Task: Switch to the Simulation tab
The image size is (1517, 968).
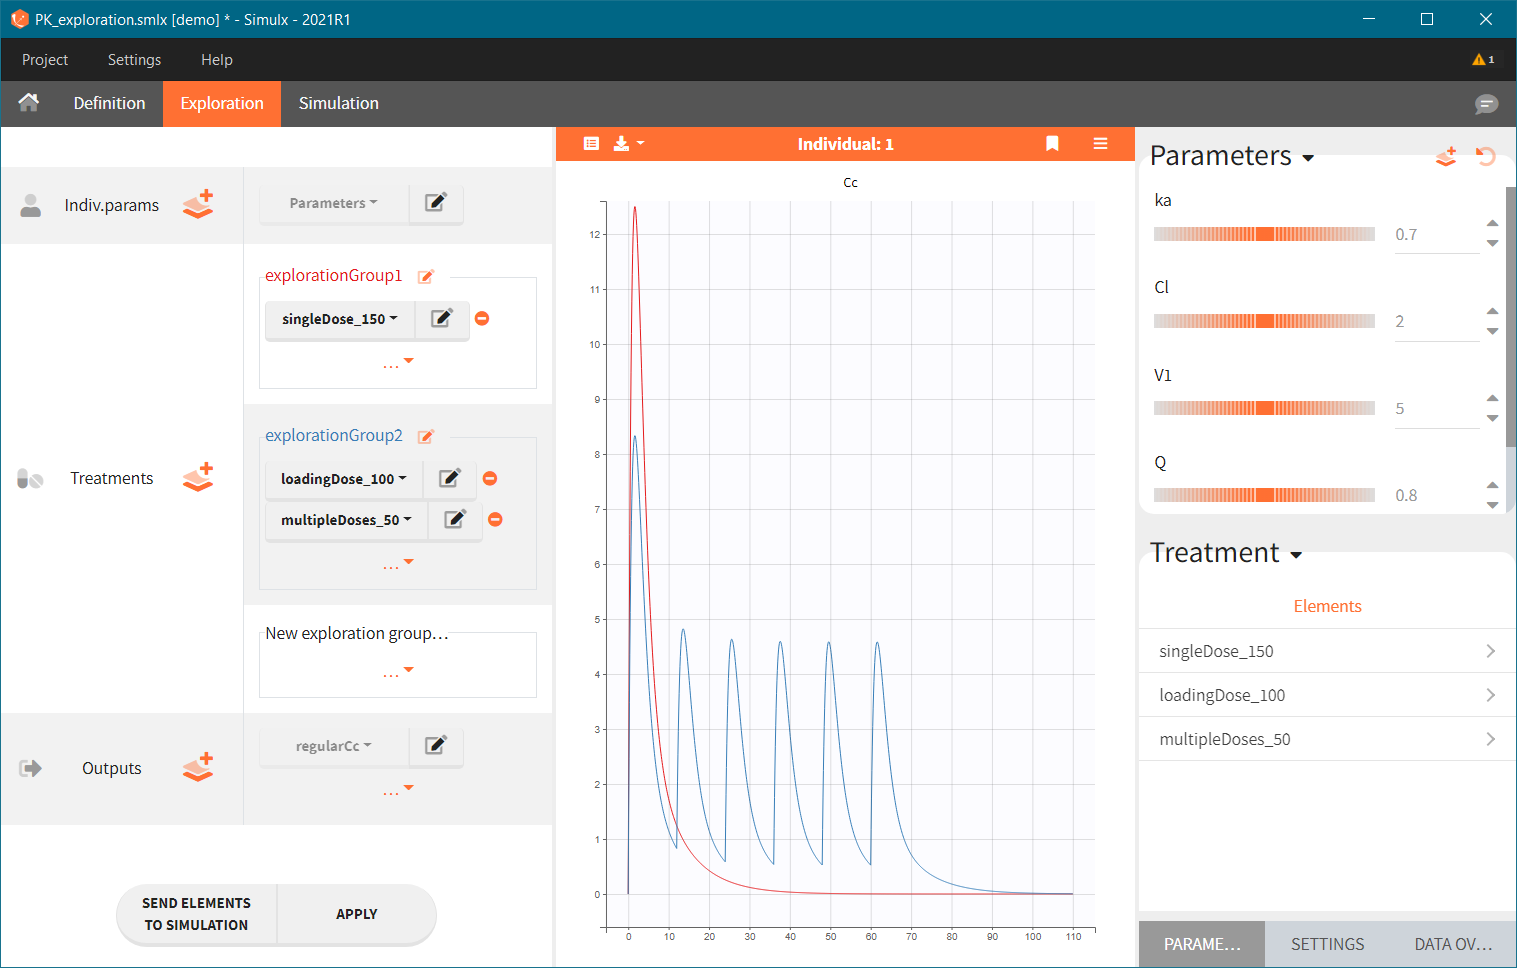Action: [338, 103]
